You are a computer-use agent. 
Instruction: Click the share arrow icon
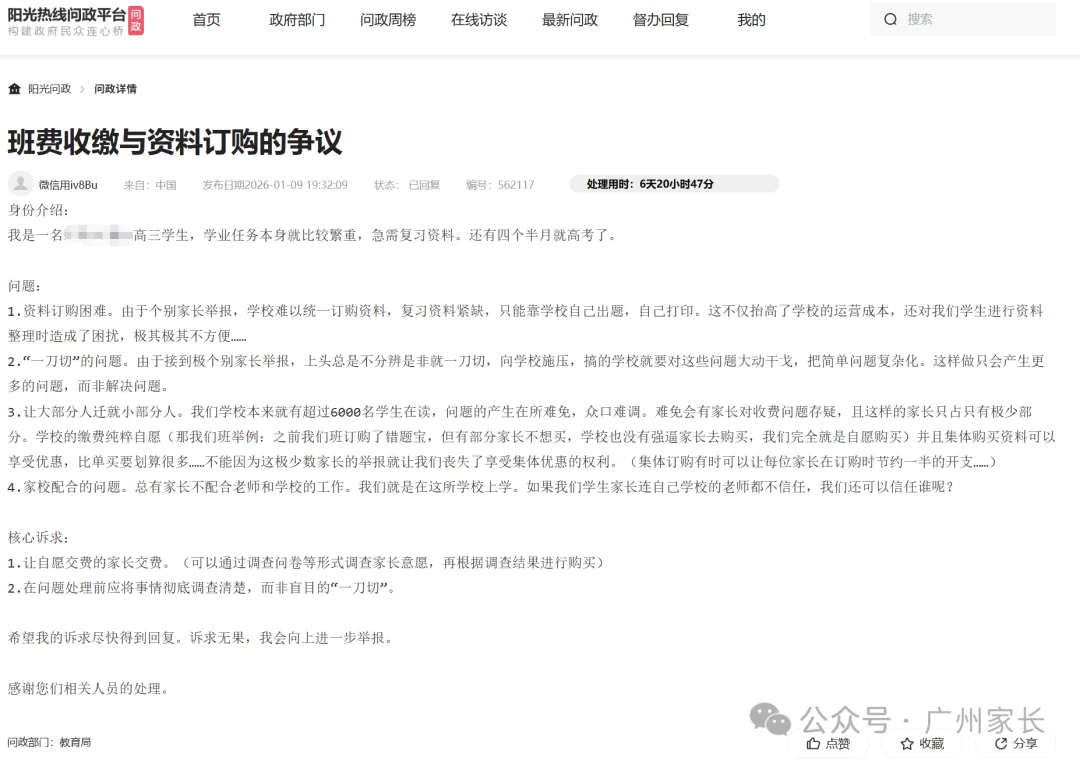[1001, 743]
